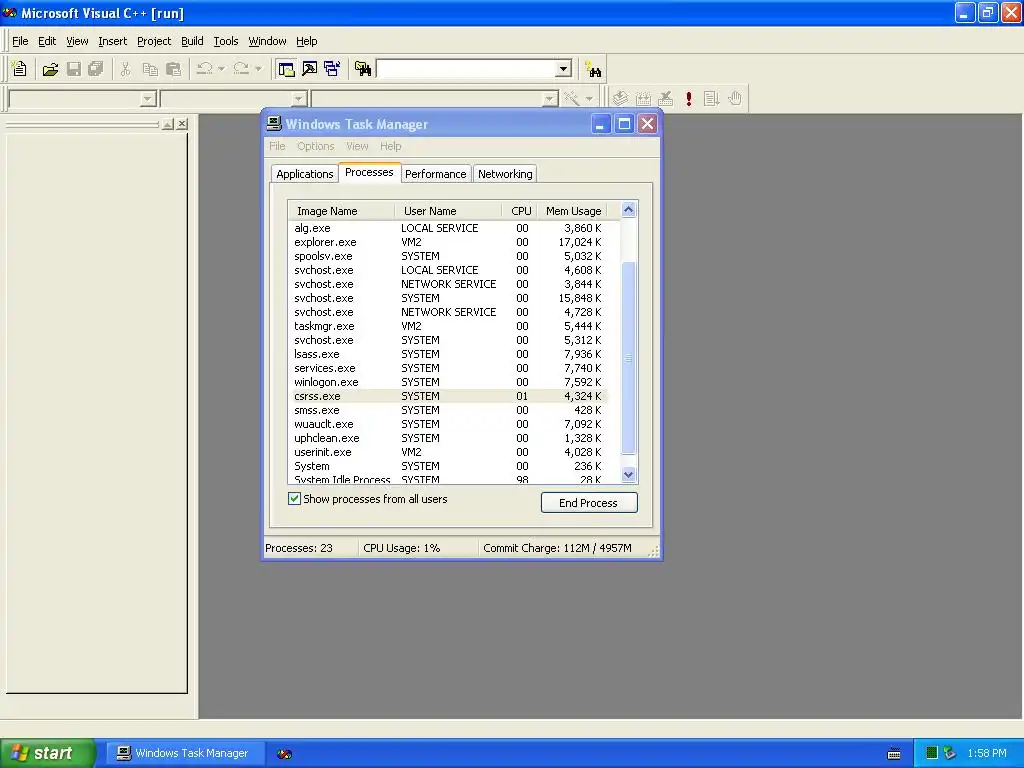This screenshot has height=768, width=1024.
Task: Click the process list scrollbar thumb
Action: pos(628,357)
